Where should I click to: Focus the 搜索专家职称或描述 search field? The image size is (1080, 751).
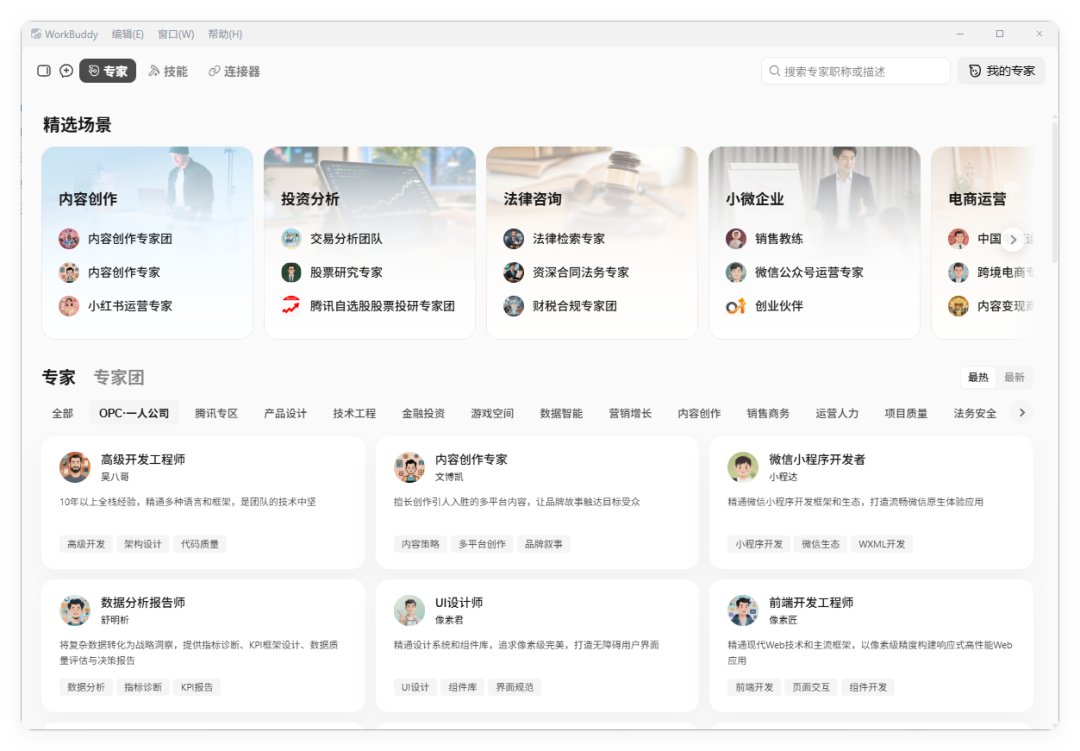click(855, 71)
